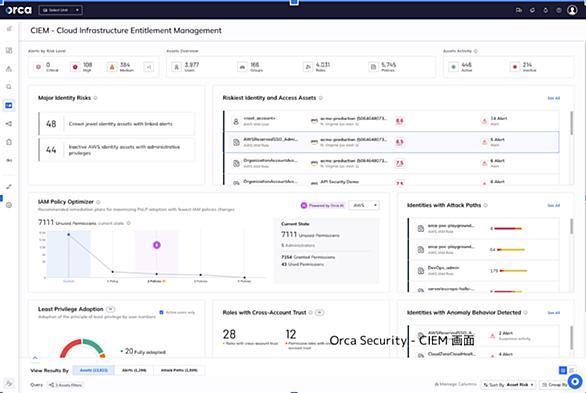This screenshot has height=393, width=586.
Task: Click the High alerts red icon
Action: [75, 67]
